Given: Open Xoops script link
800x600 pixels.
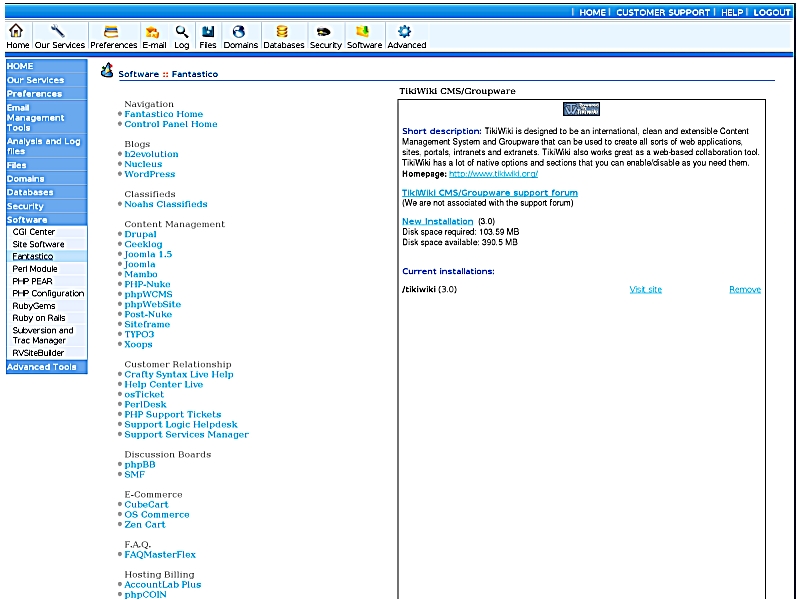Looking at the screenshot, I should click(138, 344).
